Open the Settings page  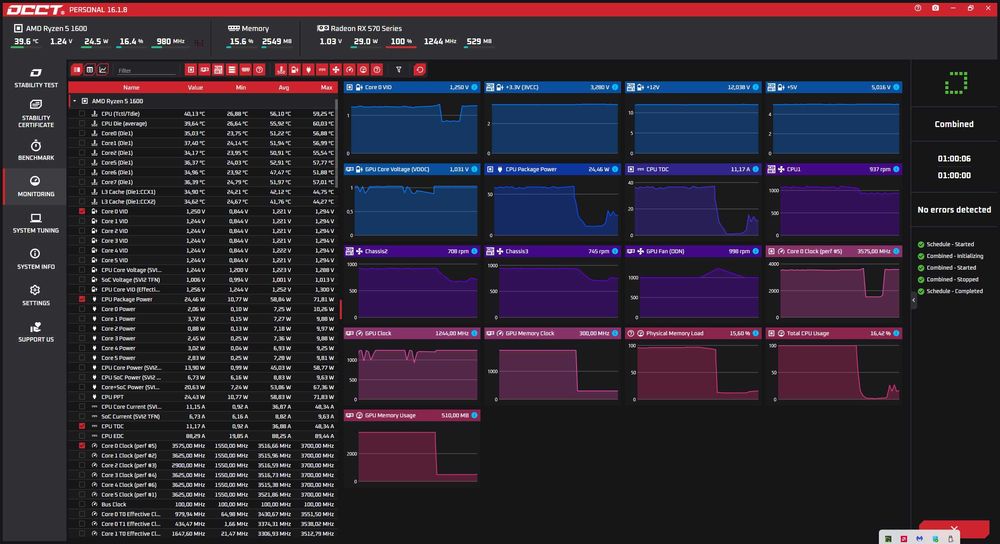click(36, 296)
